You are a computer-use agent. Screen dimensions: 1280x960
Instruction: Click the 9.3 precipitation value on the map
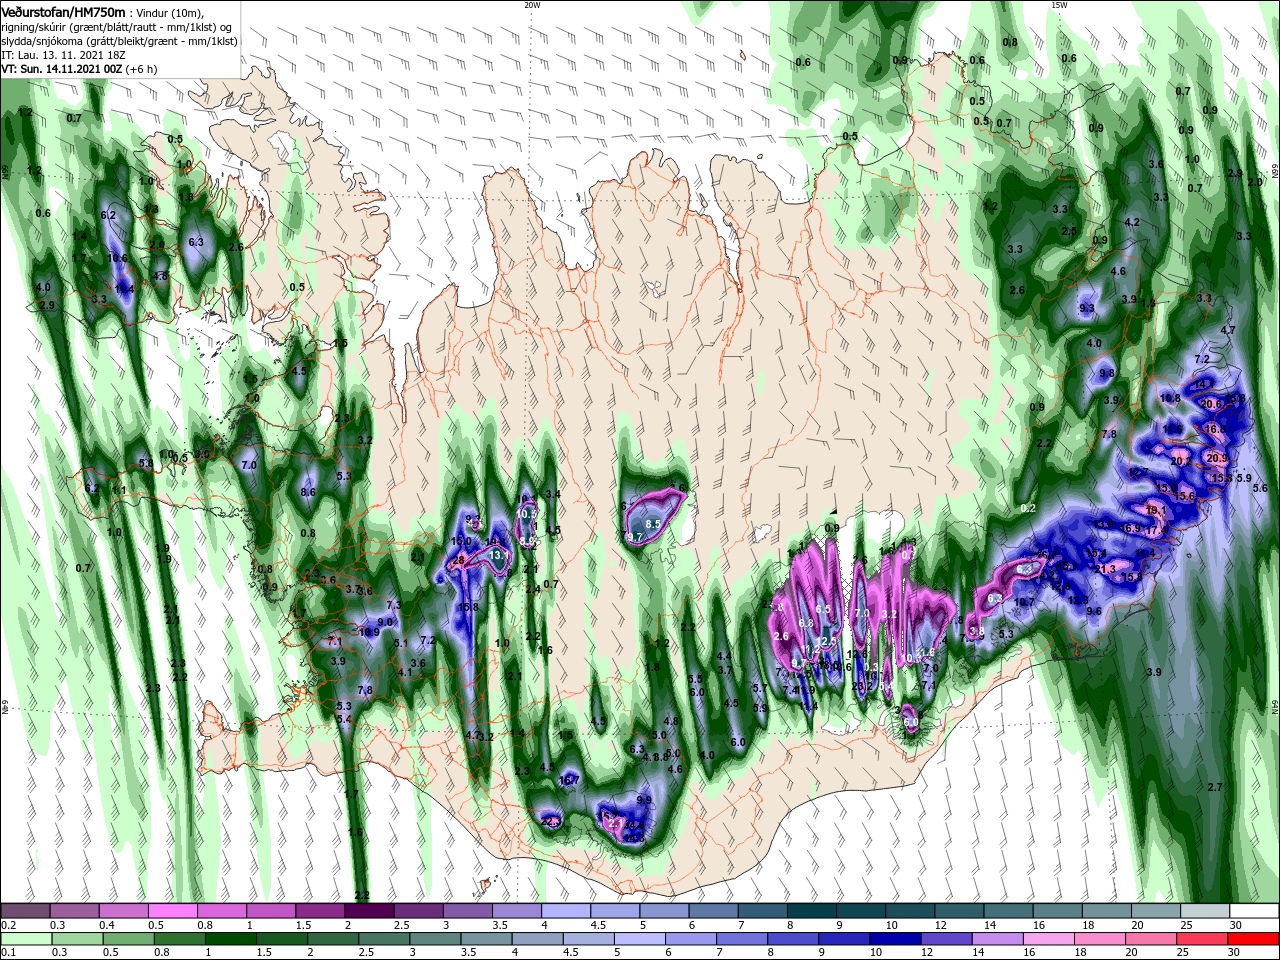(1087, 309)
